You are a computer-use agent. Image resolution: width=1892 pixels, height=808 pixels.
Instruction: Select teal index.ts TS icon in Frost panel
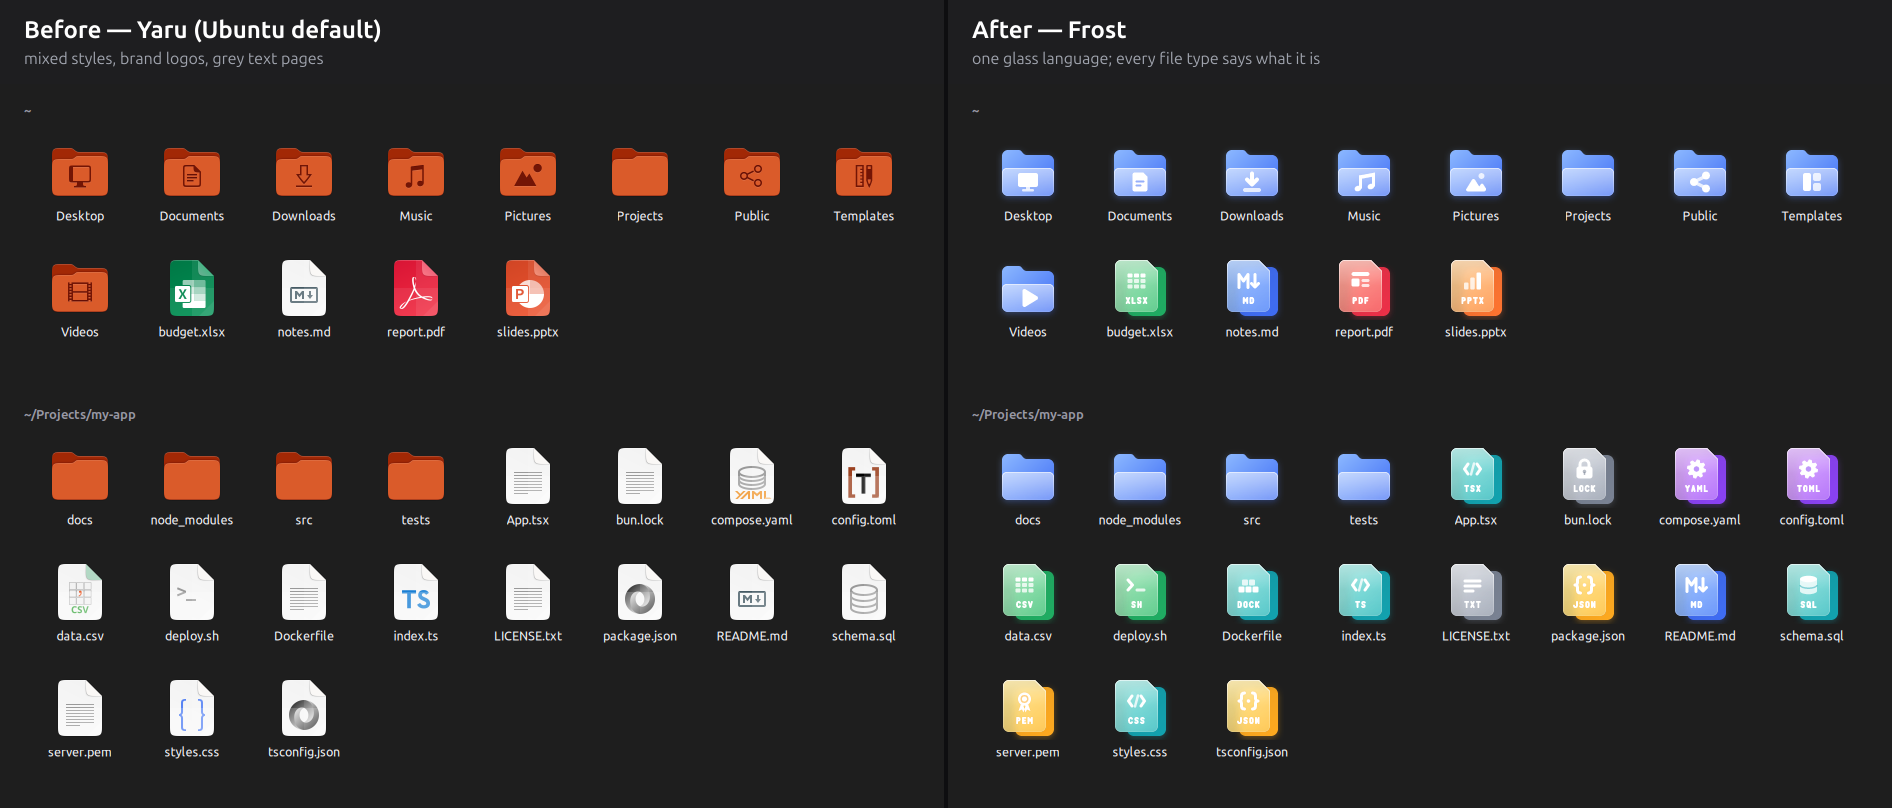point(1364,592)
